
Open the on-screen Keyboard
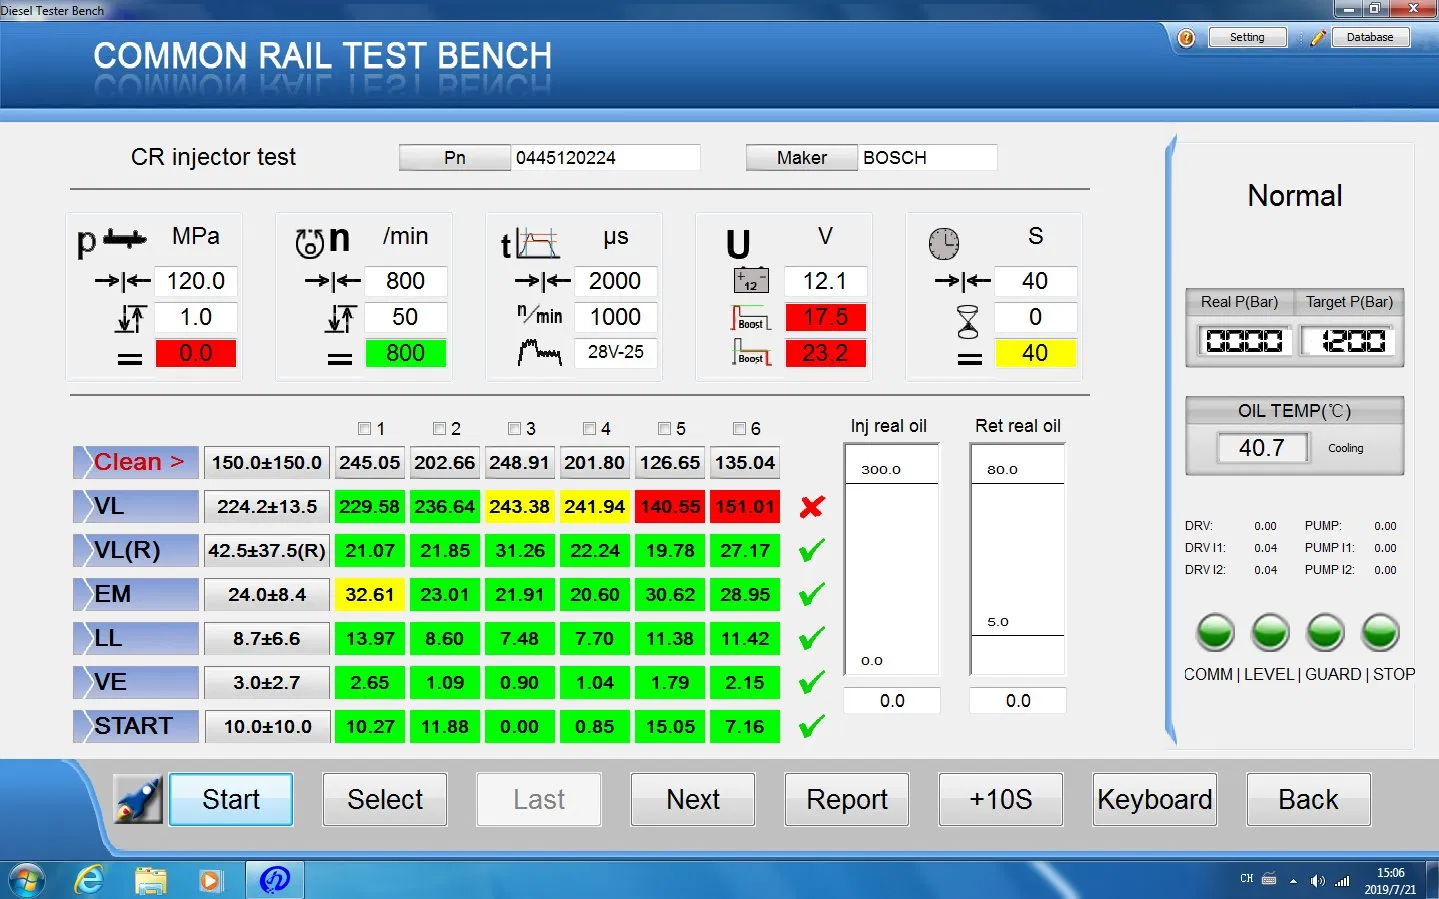[x=1155, y=799]
